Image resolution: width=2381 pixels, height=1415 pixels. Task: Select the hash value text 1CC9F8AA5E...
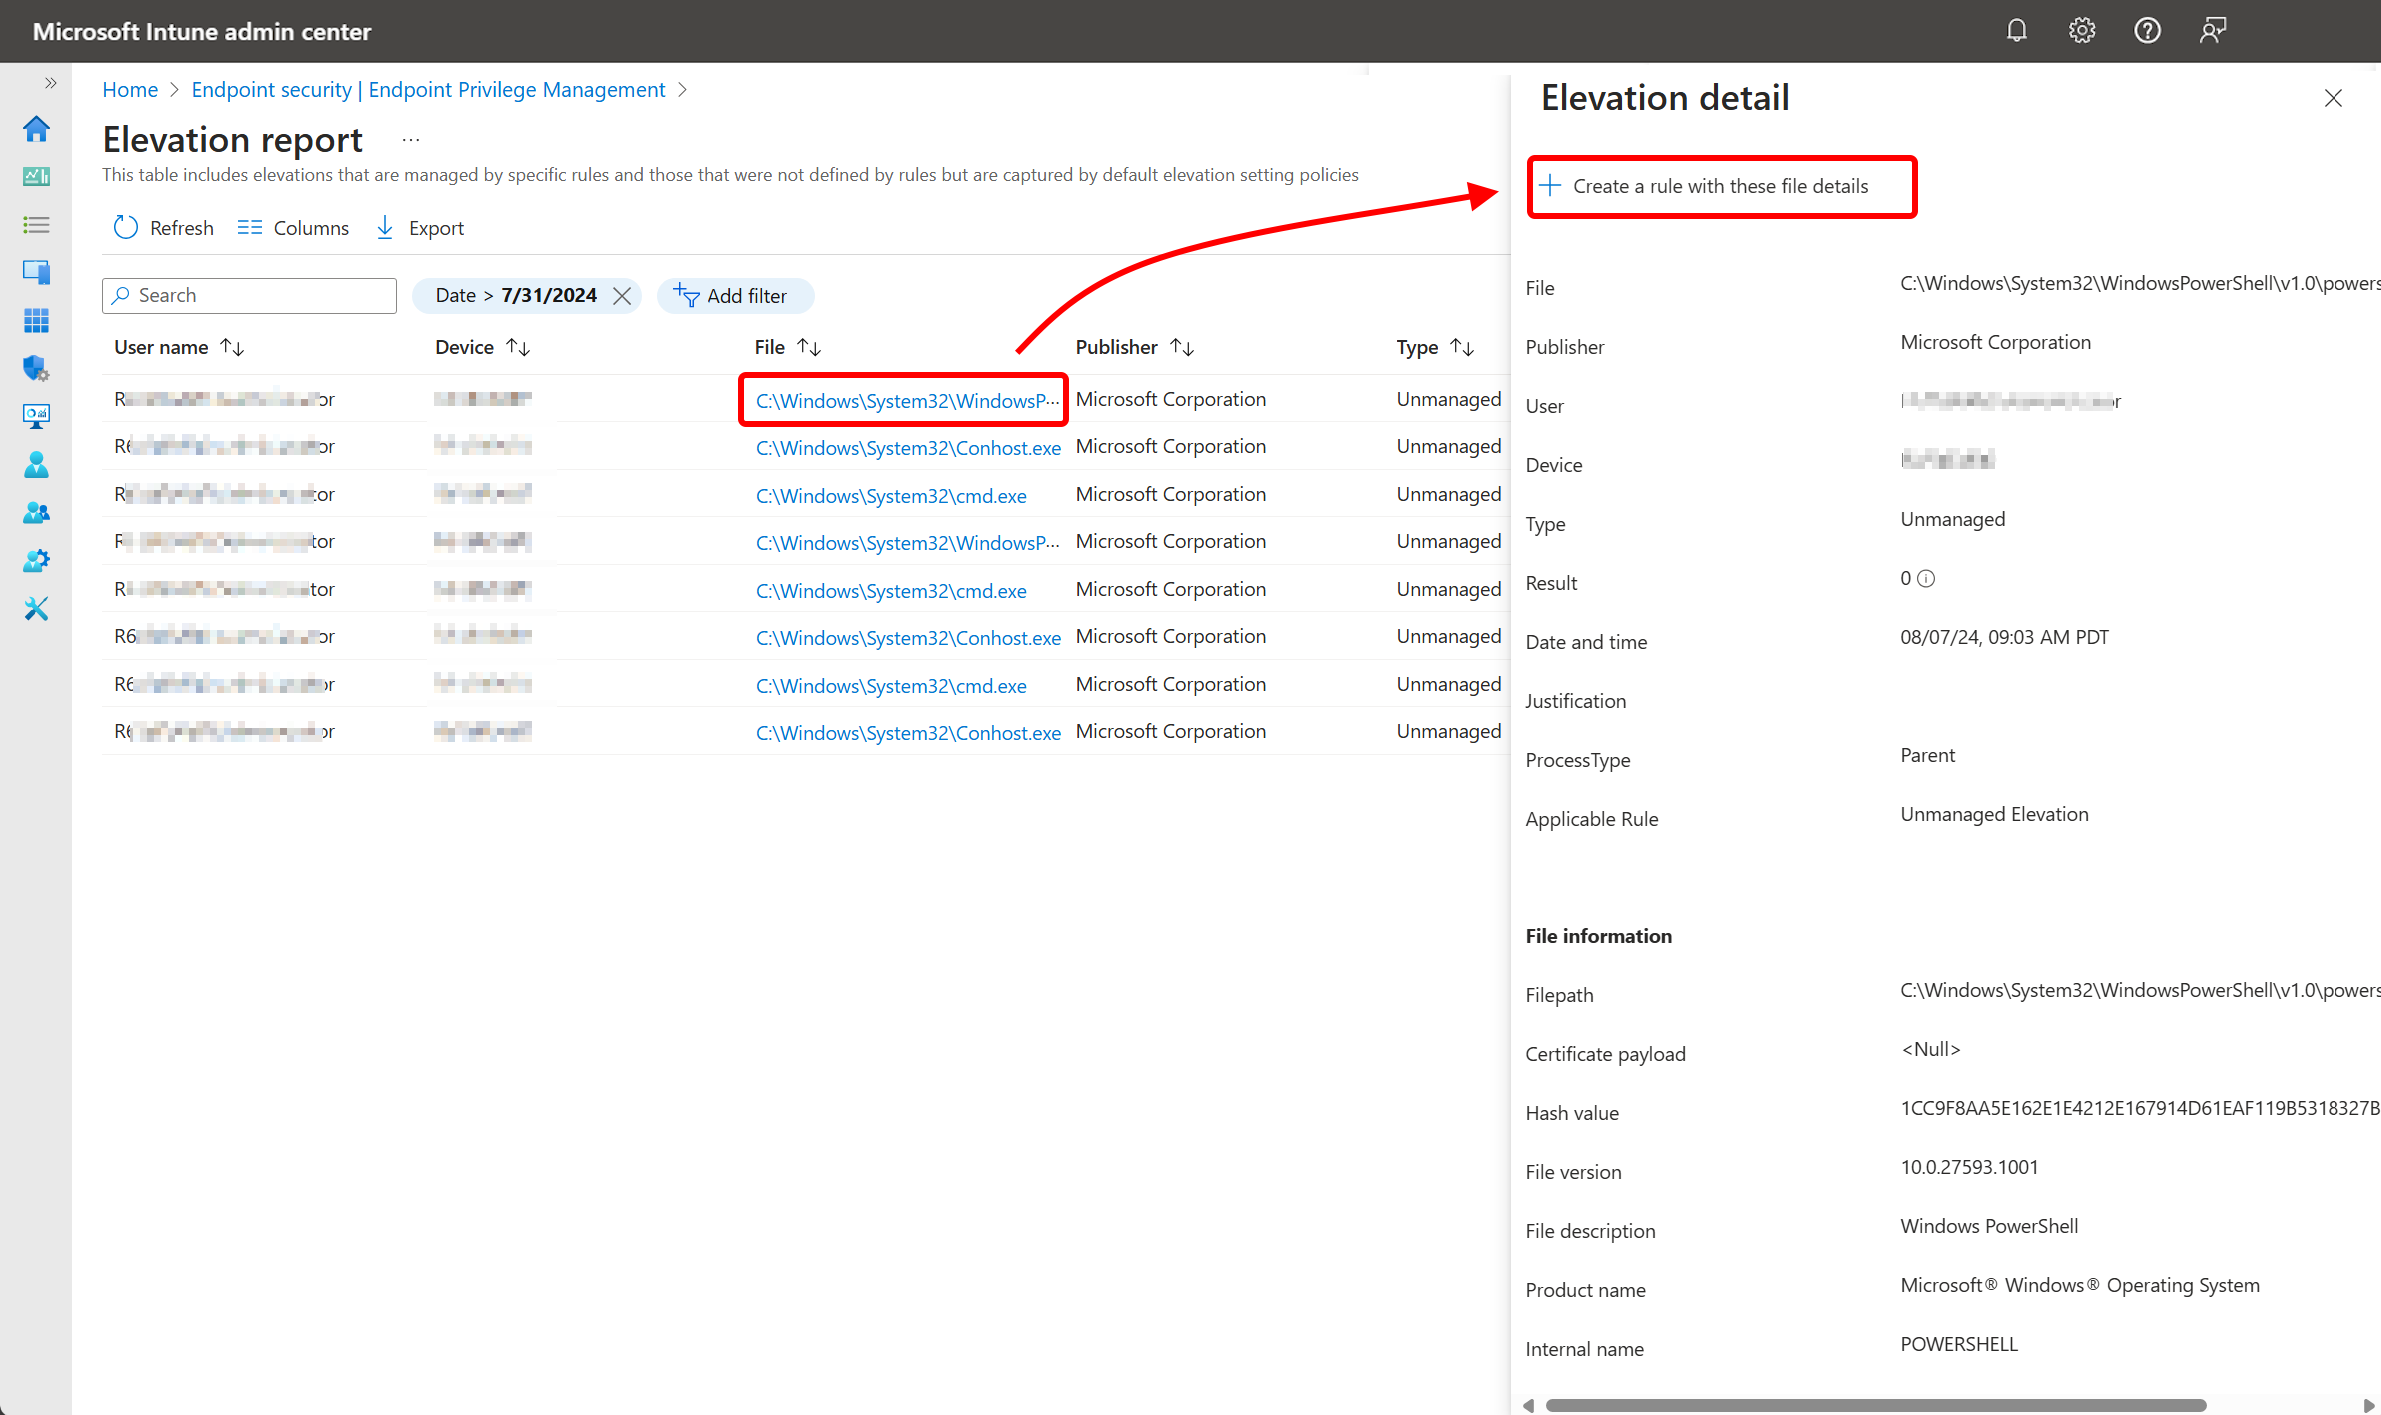point(2140,1108)
